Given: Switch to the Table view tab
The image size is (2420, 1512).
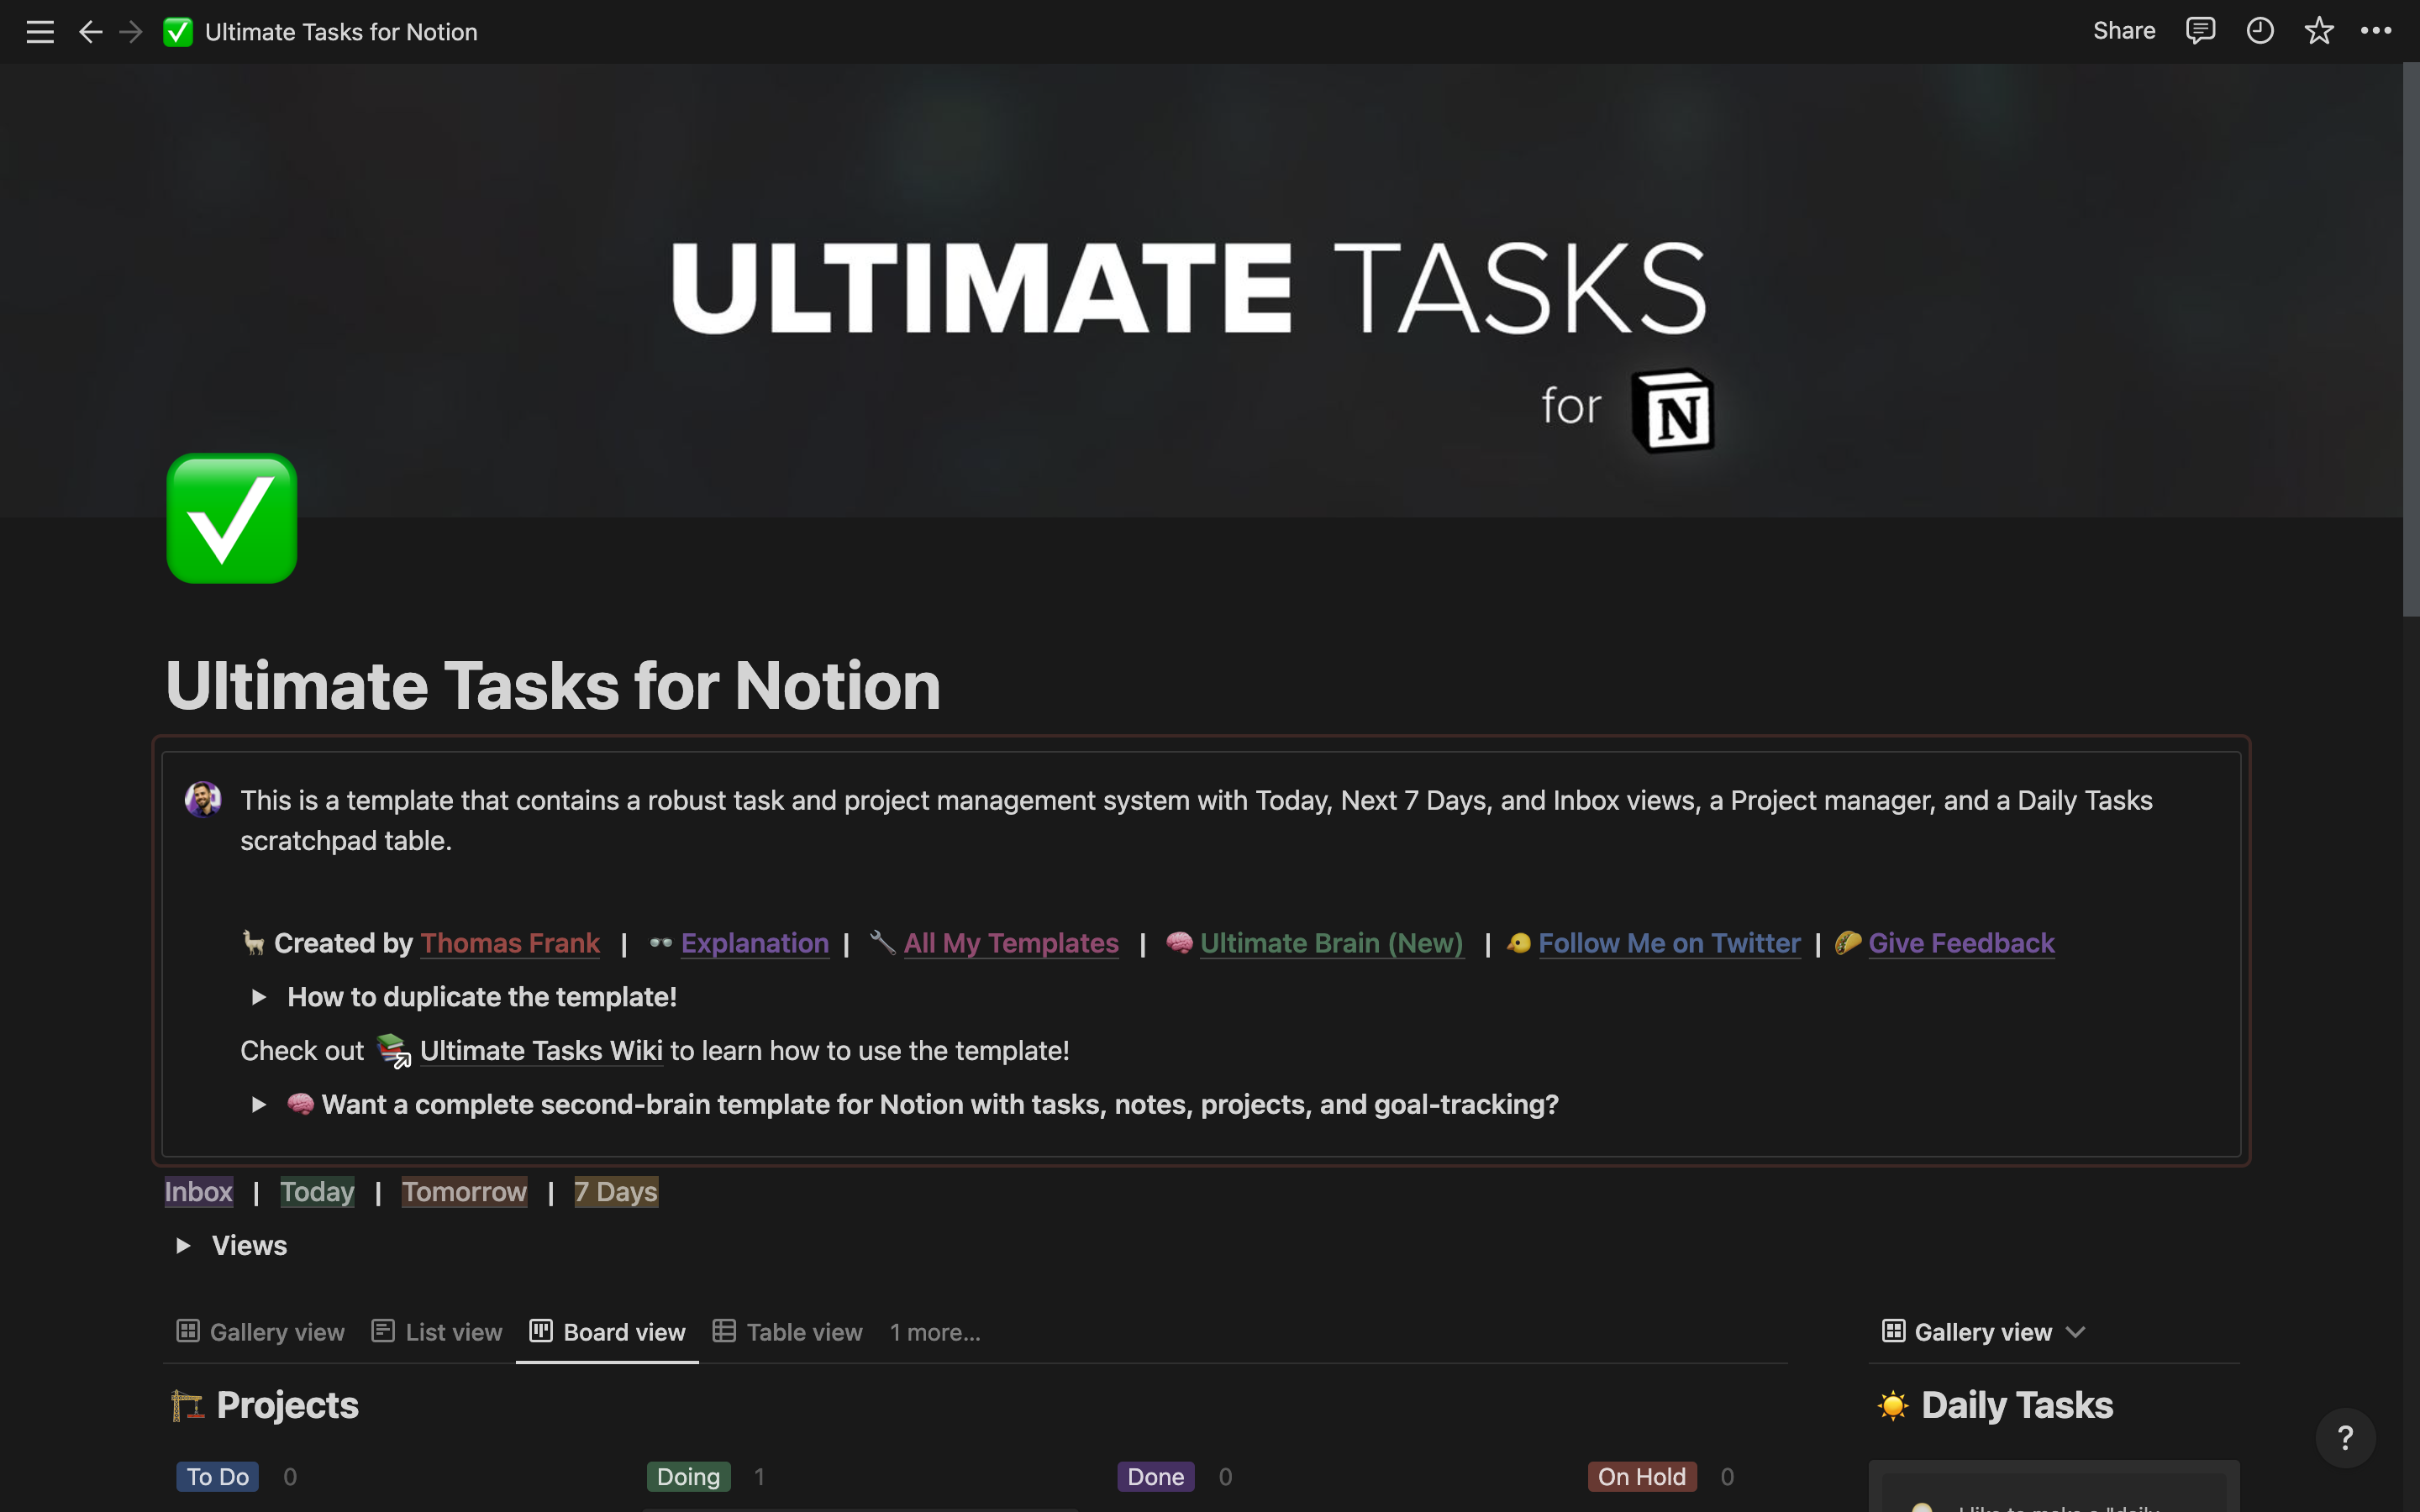Looking at the screenshot, I should pyautogui.click(x=787, y=1332).
